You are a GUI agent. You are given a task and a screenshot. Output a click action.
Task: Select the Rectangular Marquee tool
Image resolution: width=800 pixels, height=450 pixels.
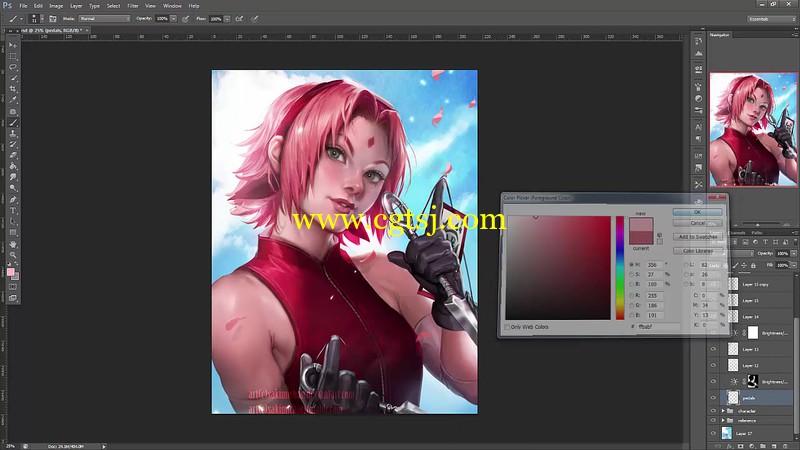click(13, 56)
